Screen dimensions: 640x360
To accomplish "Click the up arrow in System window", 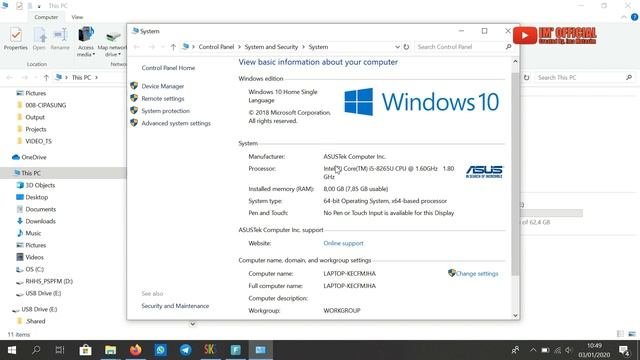I will pos(173,47).
